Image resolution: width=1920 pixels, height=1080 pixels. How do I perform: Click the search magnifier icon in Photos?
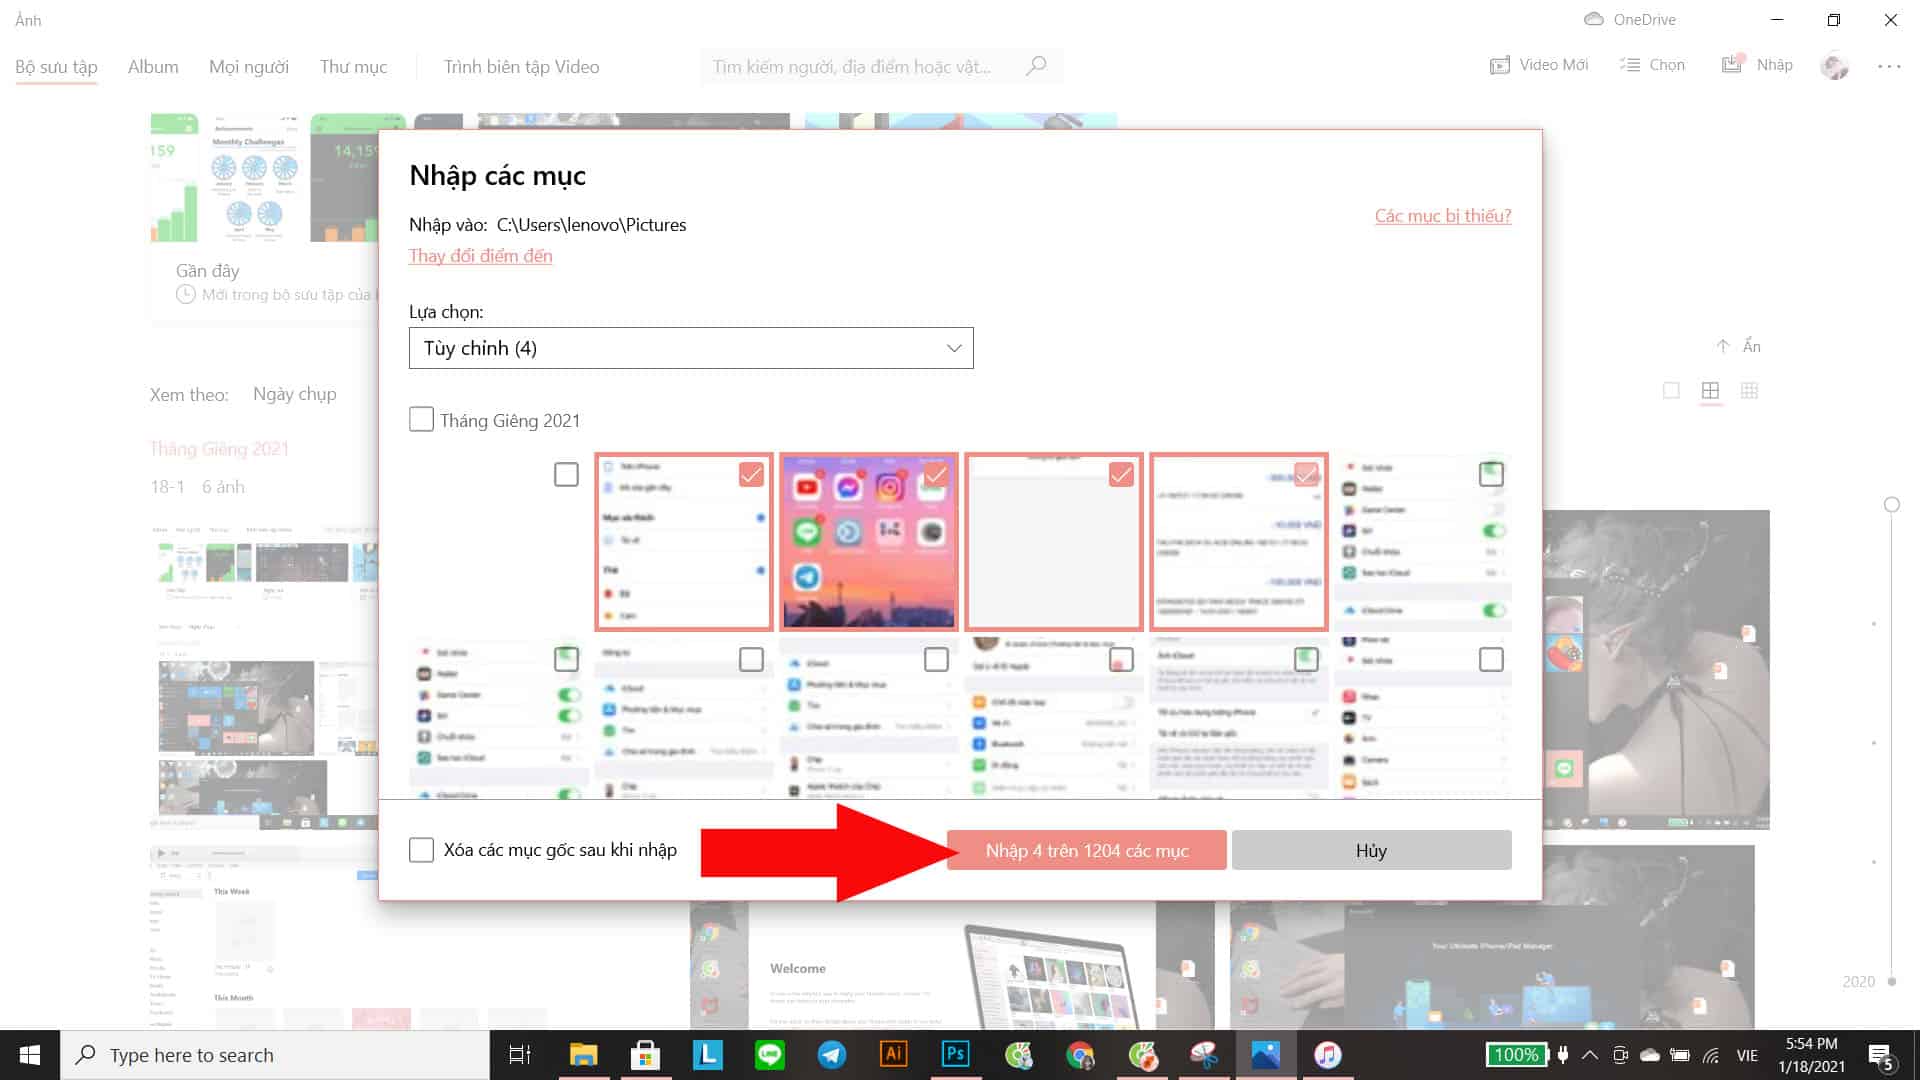(1036, 66)
